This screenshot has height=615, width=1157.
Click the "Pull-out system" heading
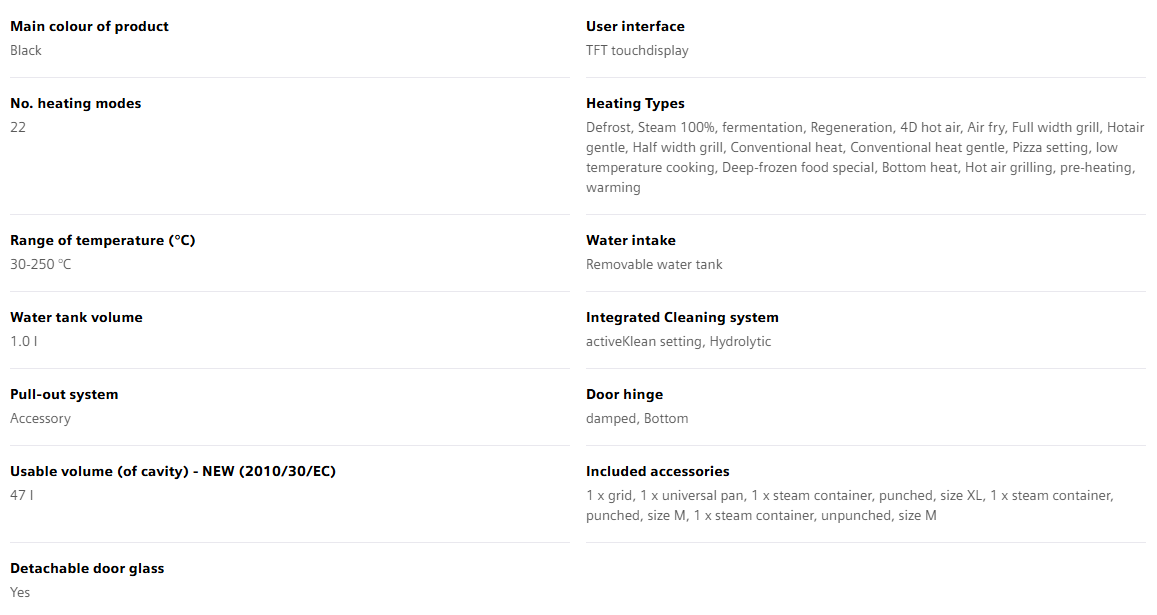point(64,395)
